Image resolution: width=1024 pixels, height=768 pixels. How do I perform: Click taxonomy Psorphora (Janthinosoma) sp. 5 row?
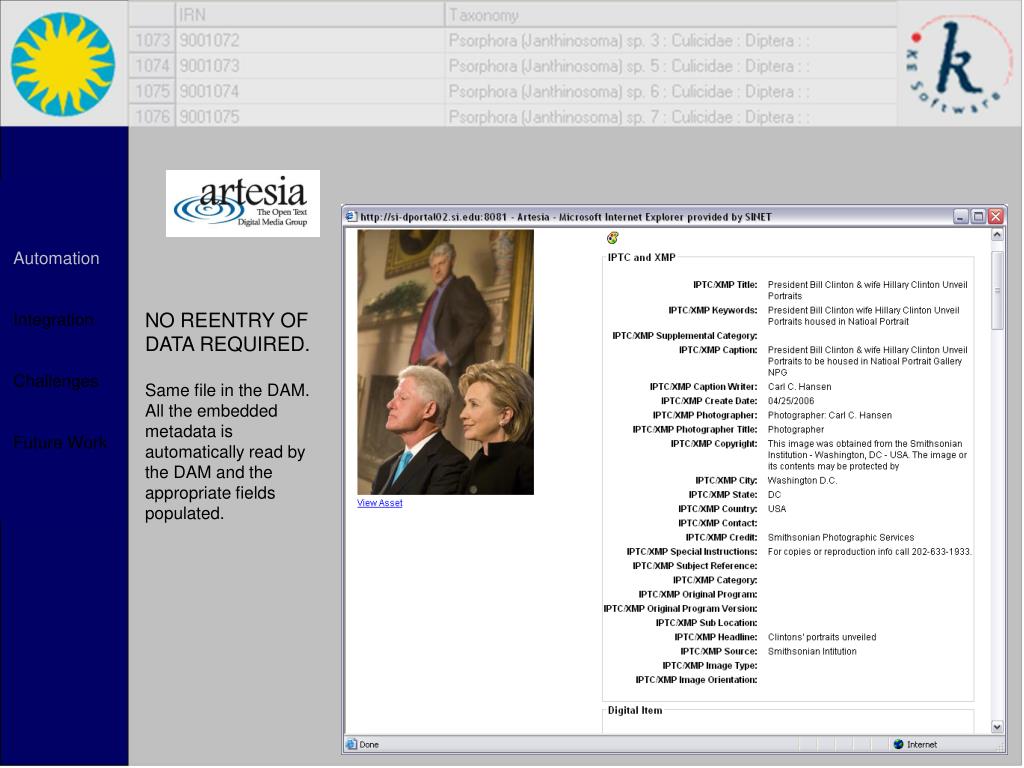(671, 66)
